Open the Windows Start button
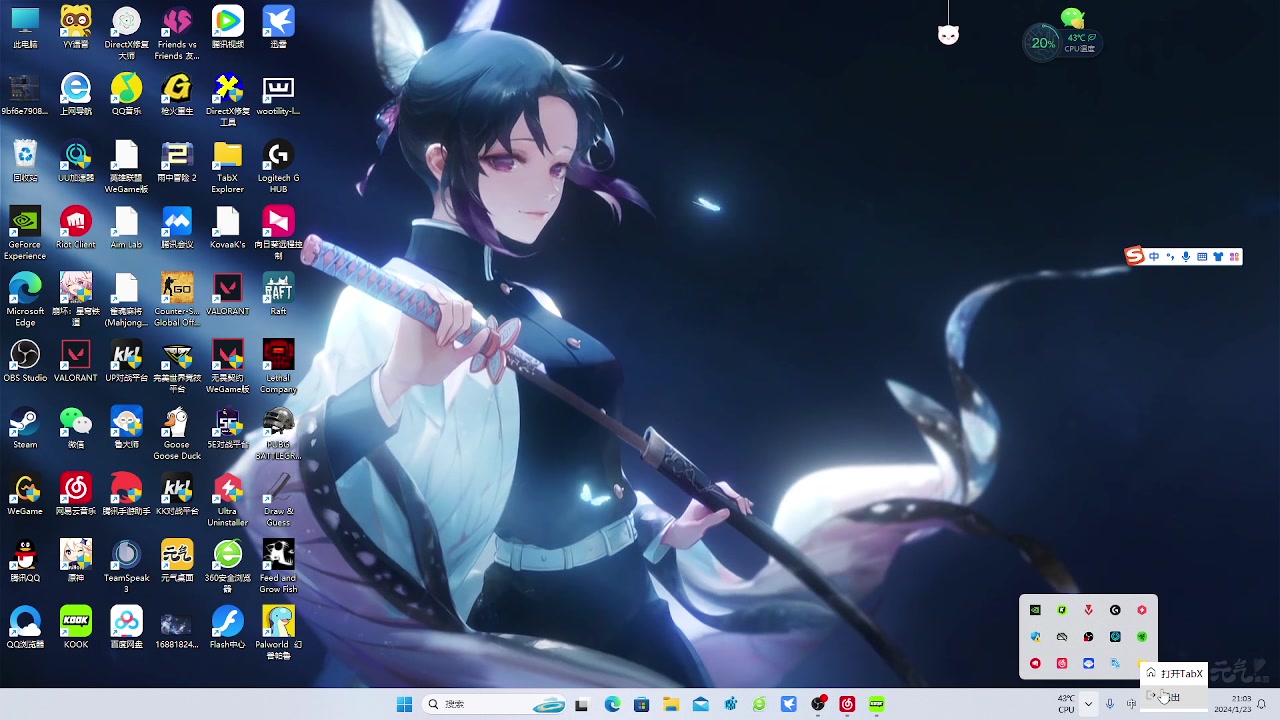The height and width of the screenshot is (720, 1280). coord(404,704)
